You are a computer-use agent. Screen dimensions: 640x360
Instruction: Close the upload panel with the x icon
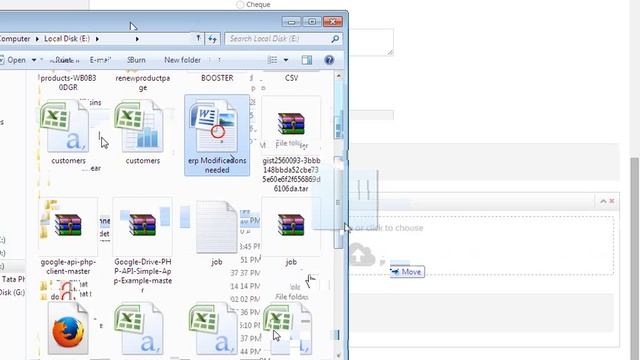click(612, 201)
